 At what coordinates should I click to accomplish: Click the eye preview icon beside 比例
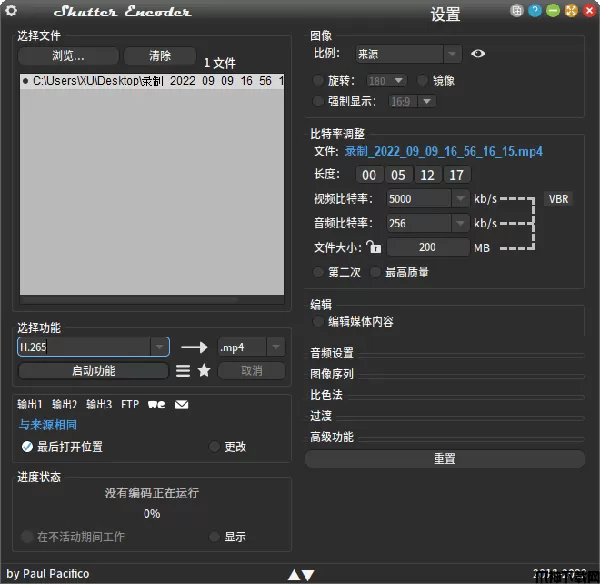478,54
